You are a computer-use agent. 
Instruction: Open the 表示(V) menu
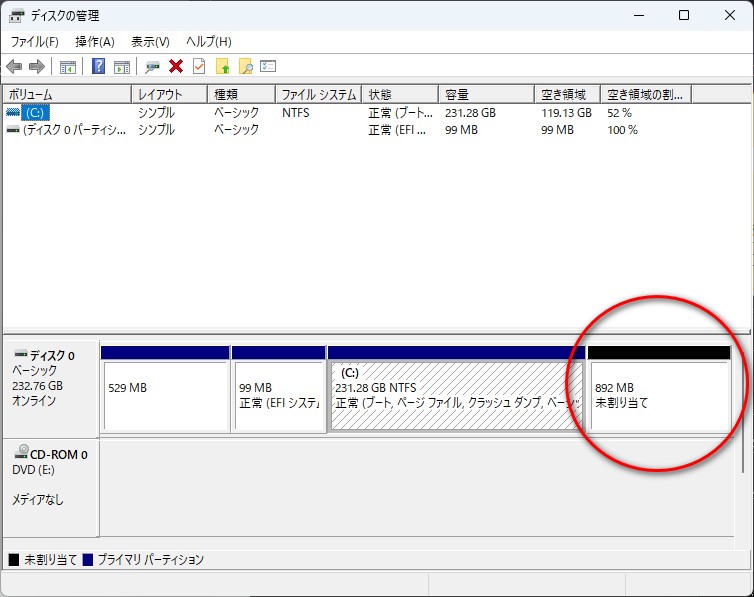151,42
